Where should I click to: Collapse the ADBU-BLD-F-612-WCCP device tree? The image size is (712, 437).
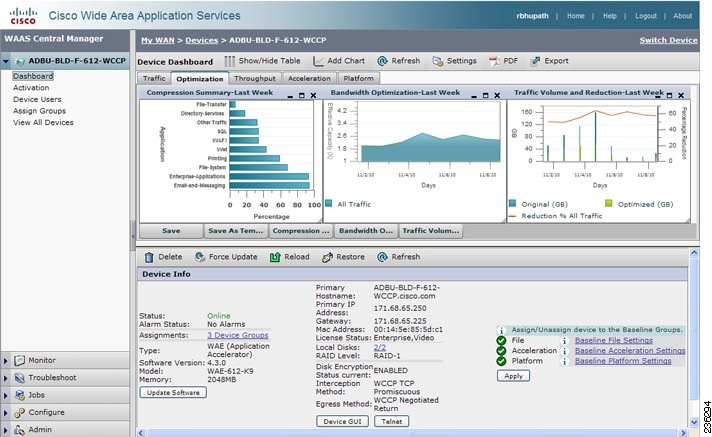click(6, 61)
